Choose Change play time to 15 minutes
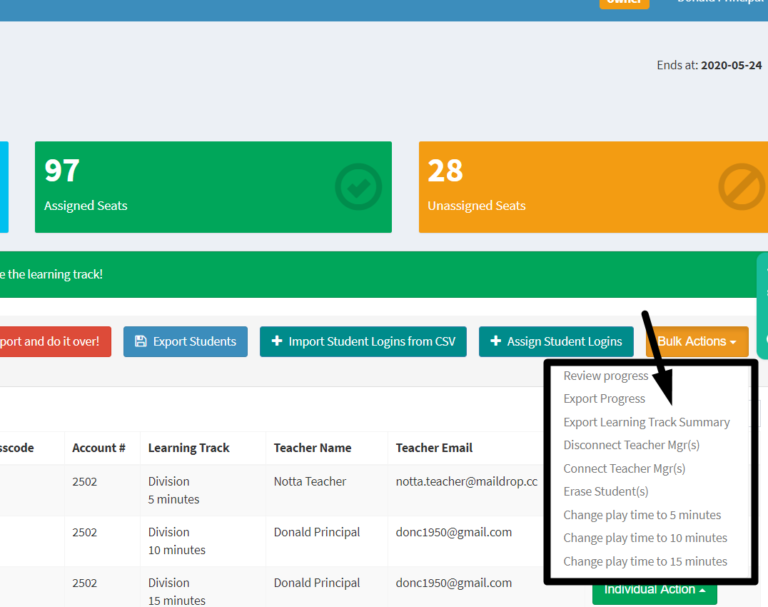Image resolution: width=768 pixels, height=607 pixels. [x=645, y=561]
